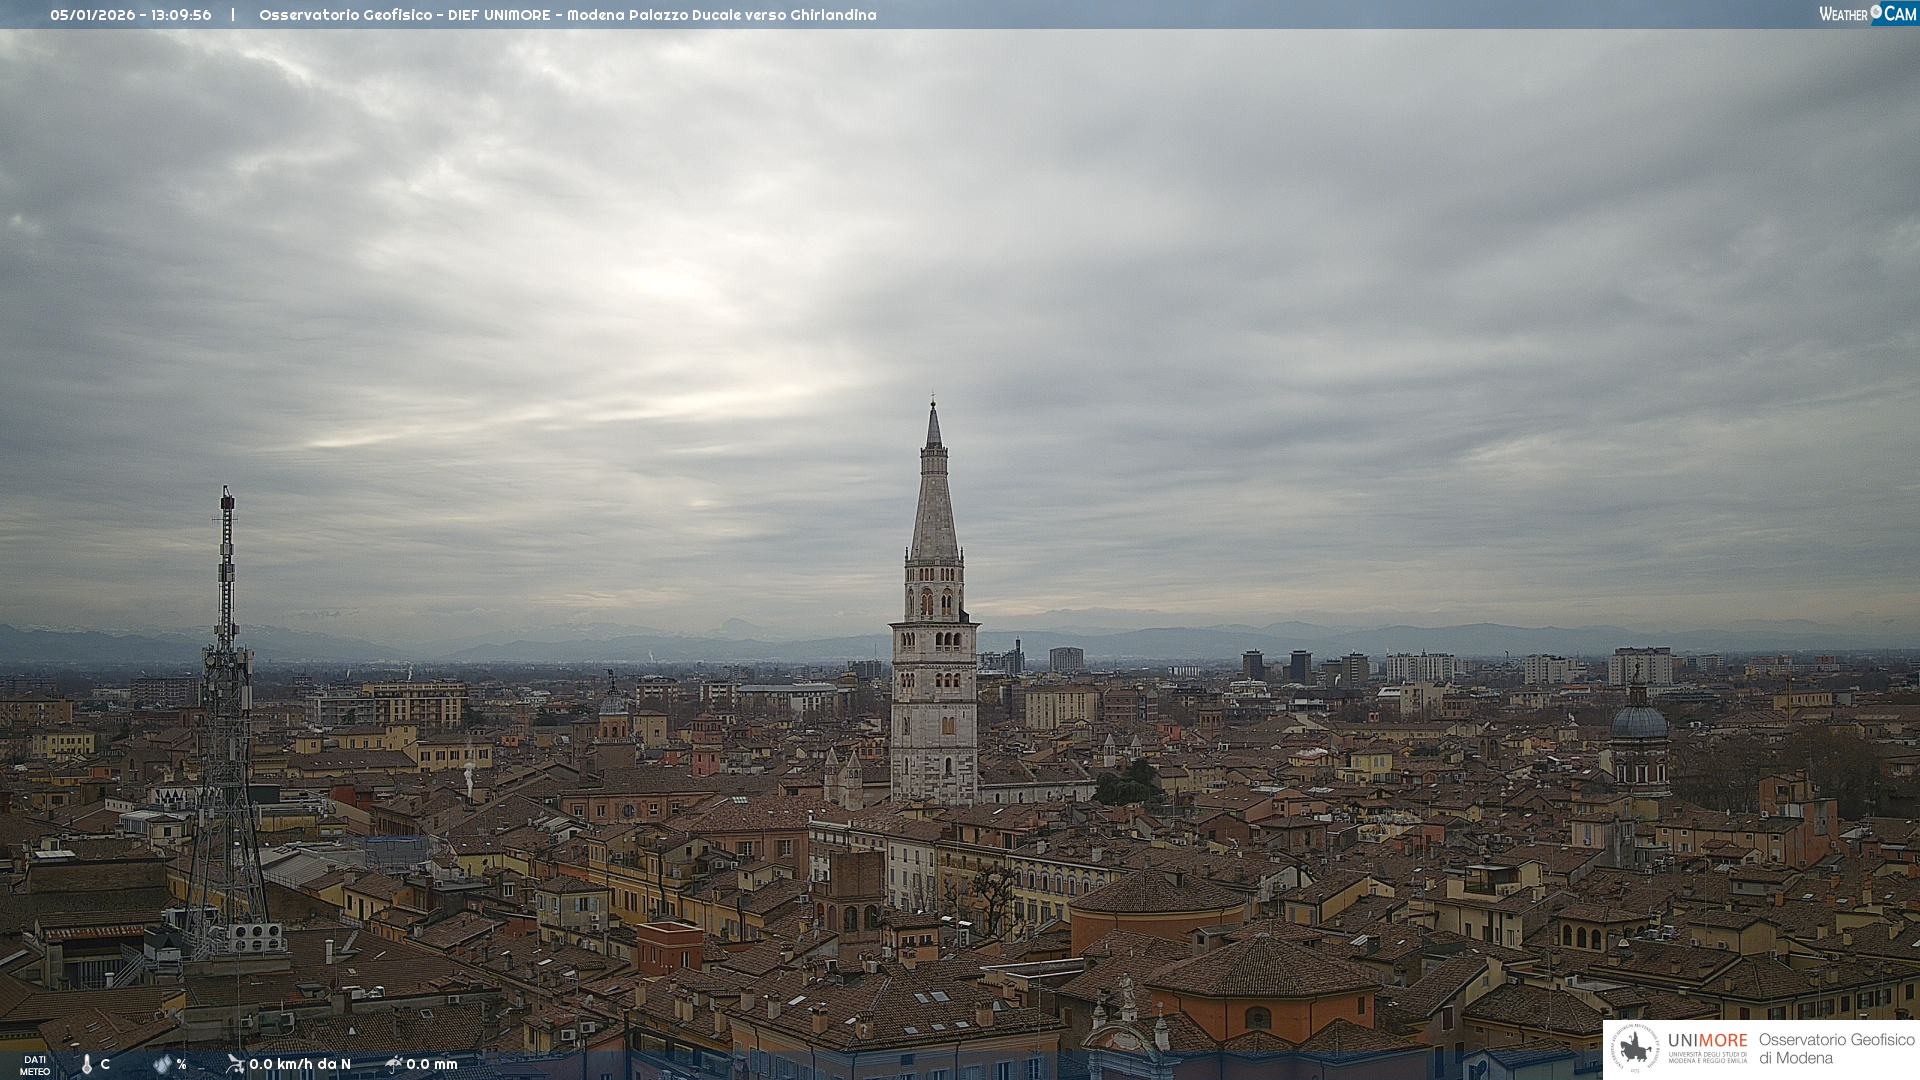Click the temperature C unit label

(105, 1064)
